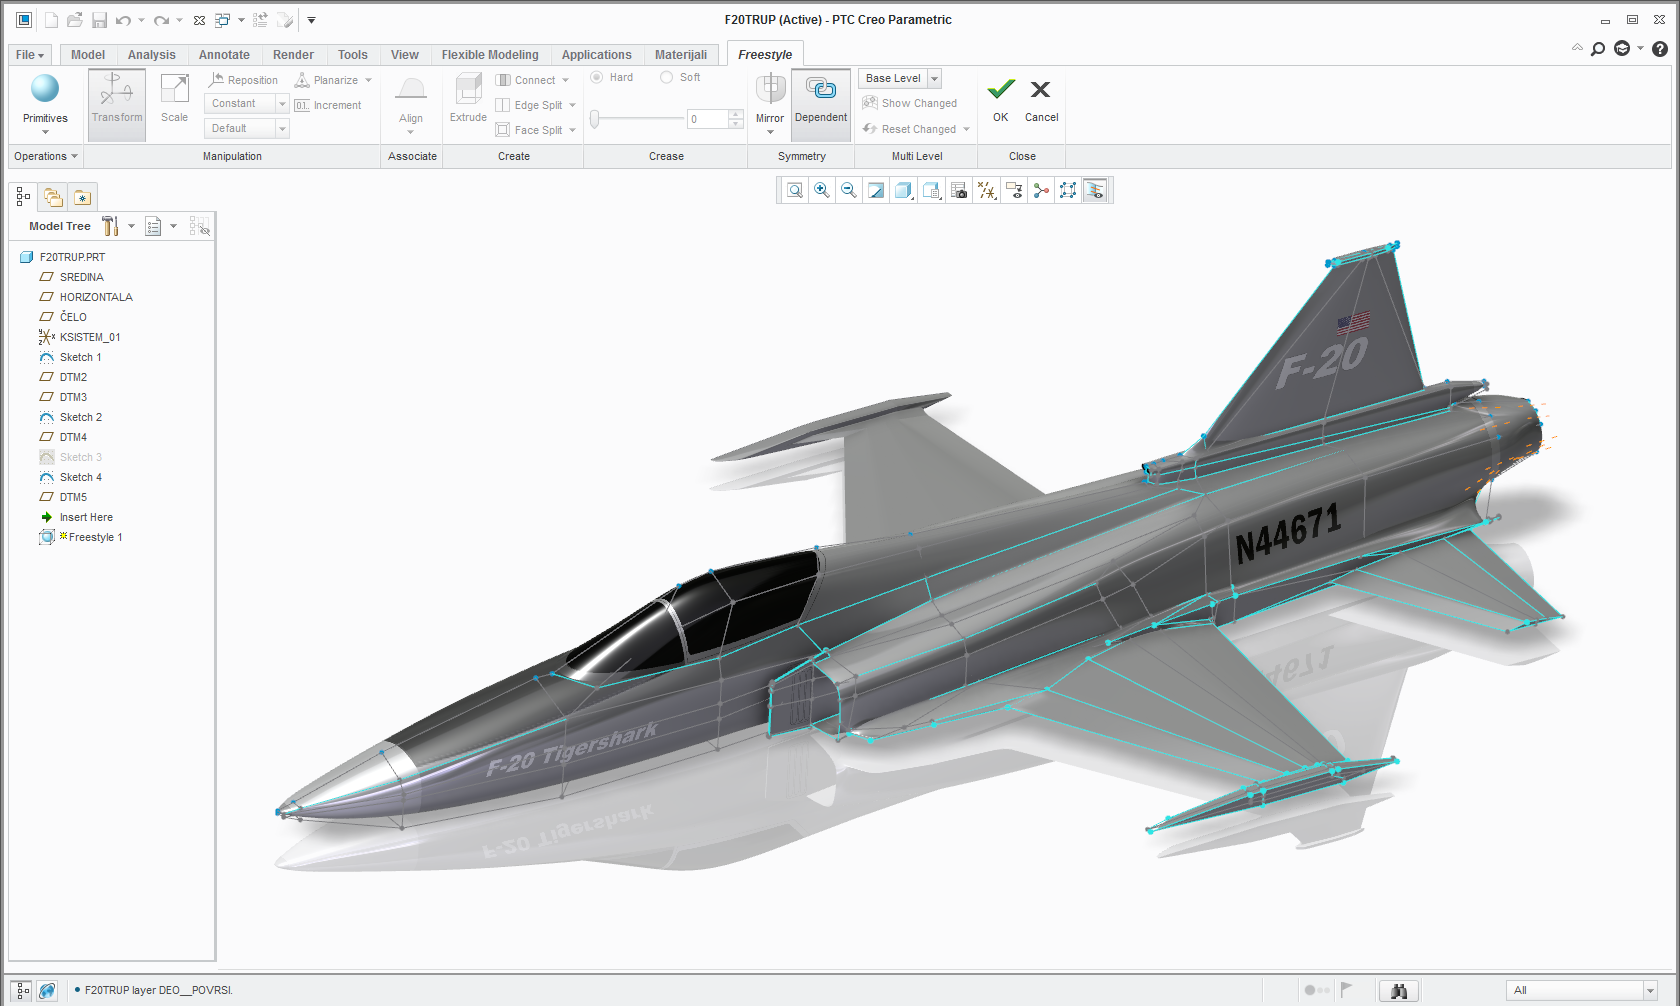Increase the crease value with the stepper

736,114
